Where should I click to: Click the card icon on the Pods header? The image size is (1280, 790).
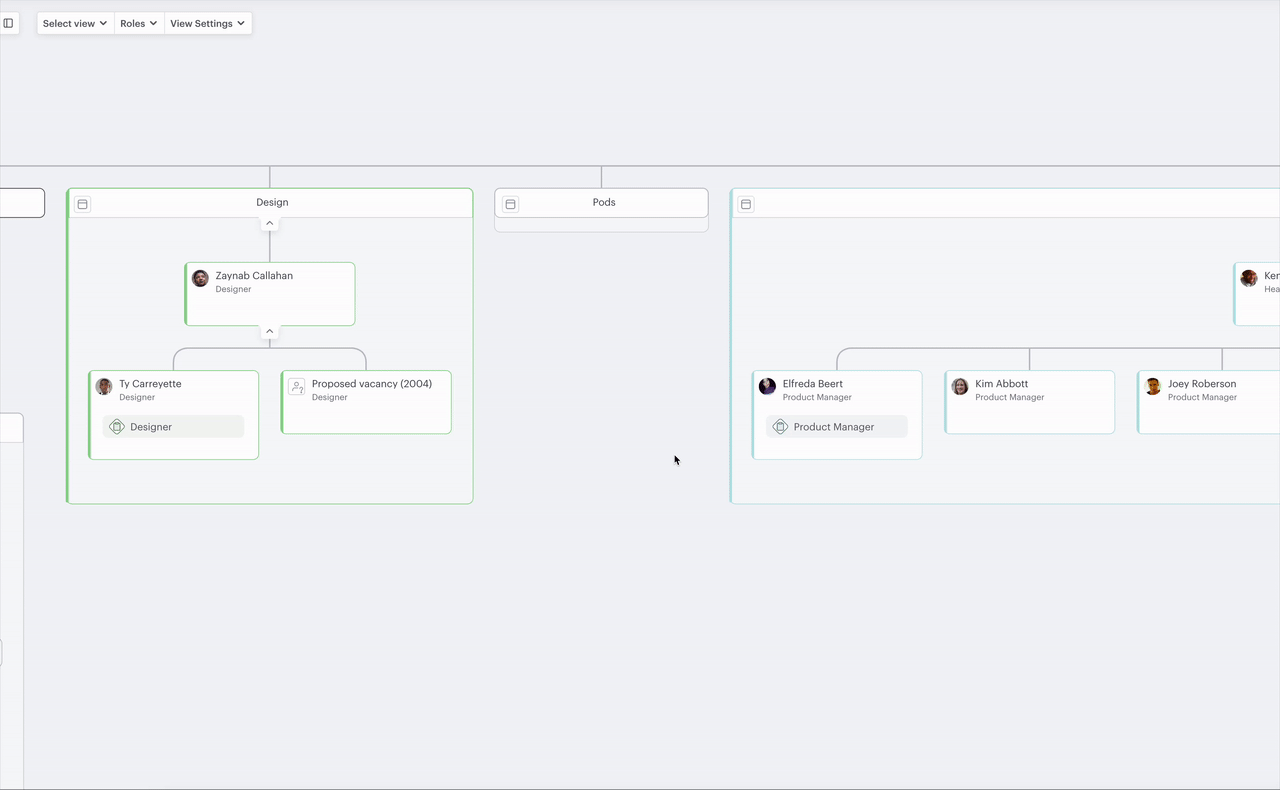coord(510,204)
